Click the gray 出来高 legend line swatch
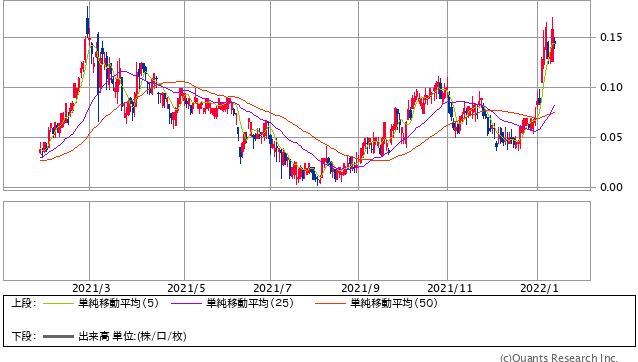Screen dimensions: 638x362 point(58,336)
